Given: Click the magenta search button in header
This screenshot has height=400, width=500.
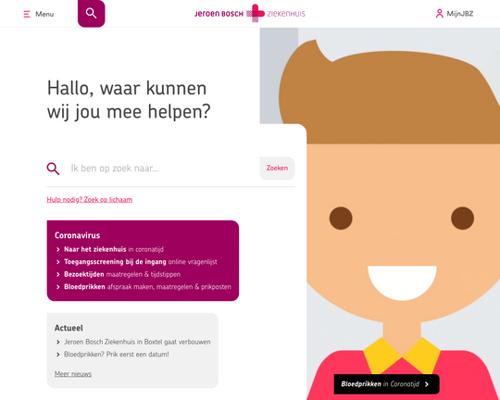Looking at the screenshot, I should tap(91, 13).
